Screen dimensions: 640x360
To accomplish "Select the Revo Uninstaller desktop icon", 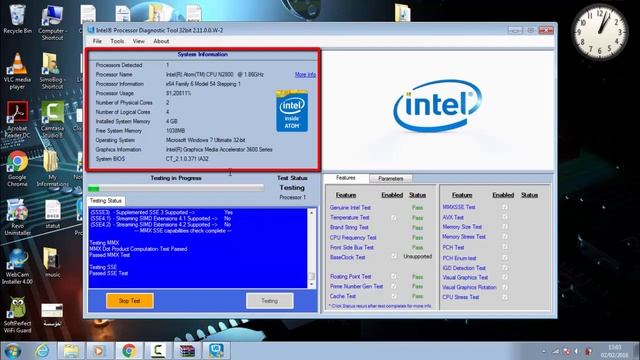I will tap(17, 217).
